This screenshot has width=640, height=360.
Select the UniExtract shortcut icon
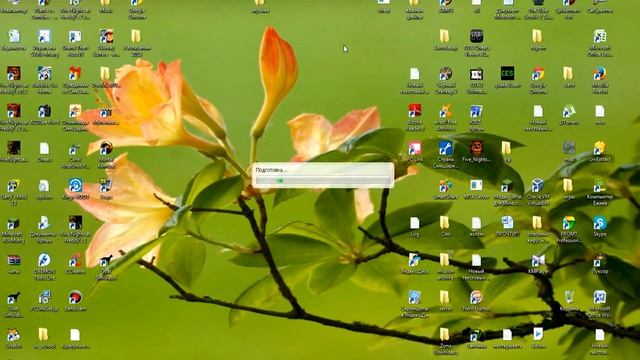(599, 148)
